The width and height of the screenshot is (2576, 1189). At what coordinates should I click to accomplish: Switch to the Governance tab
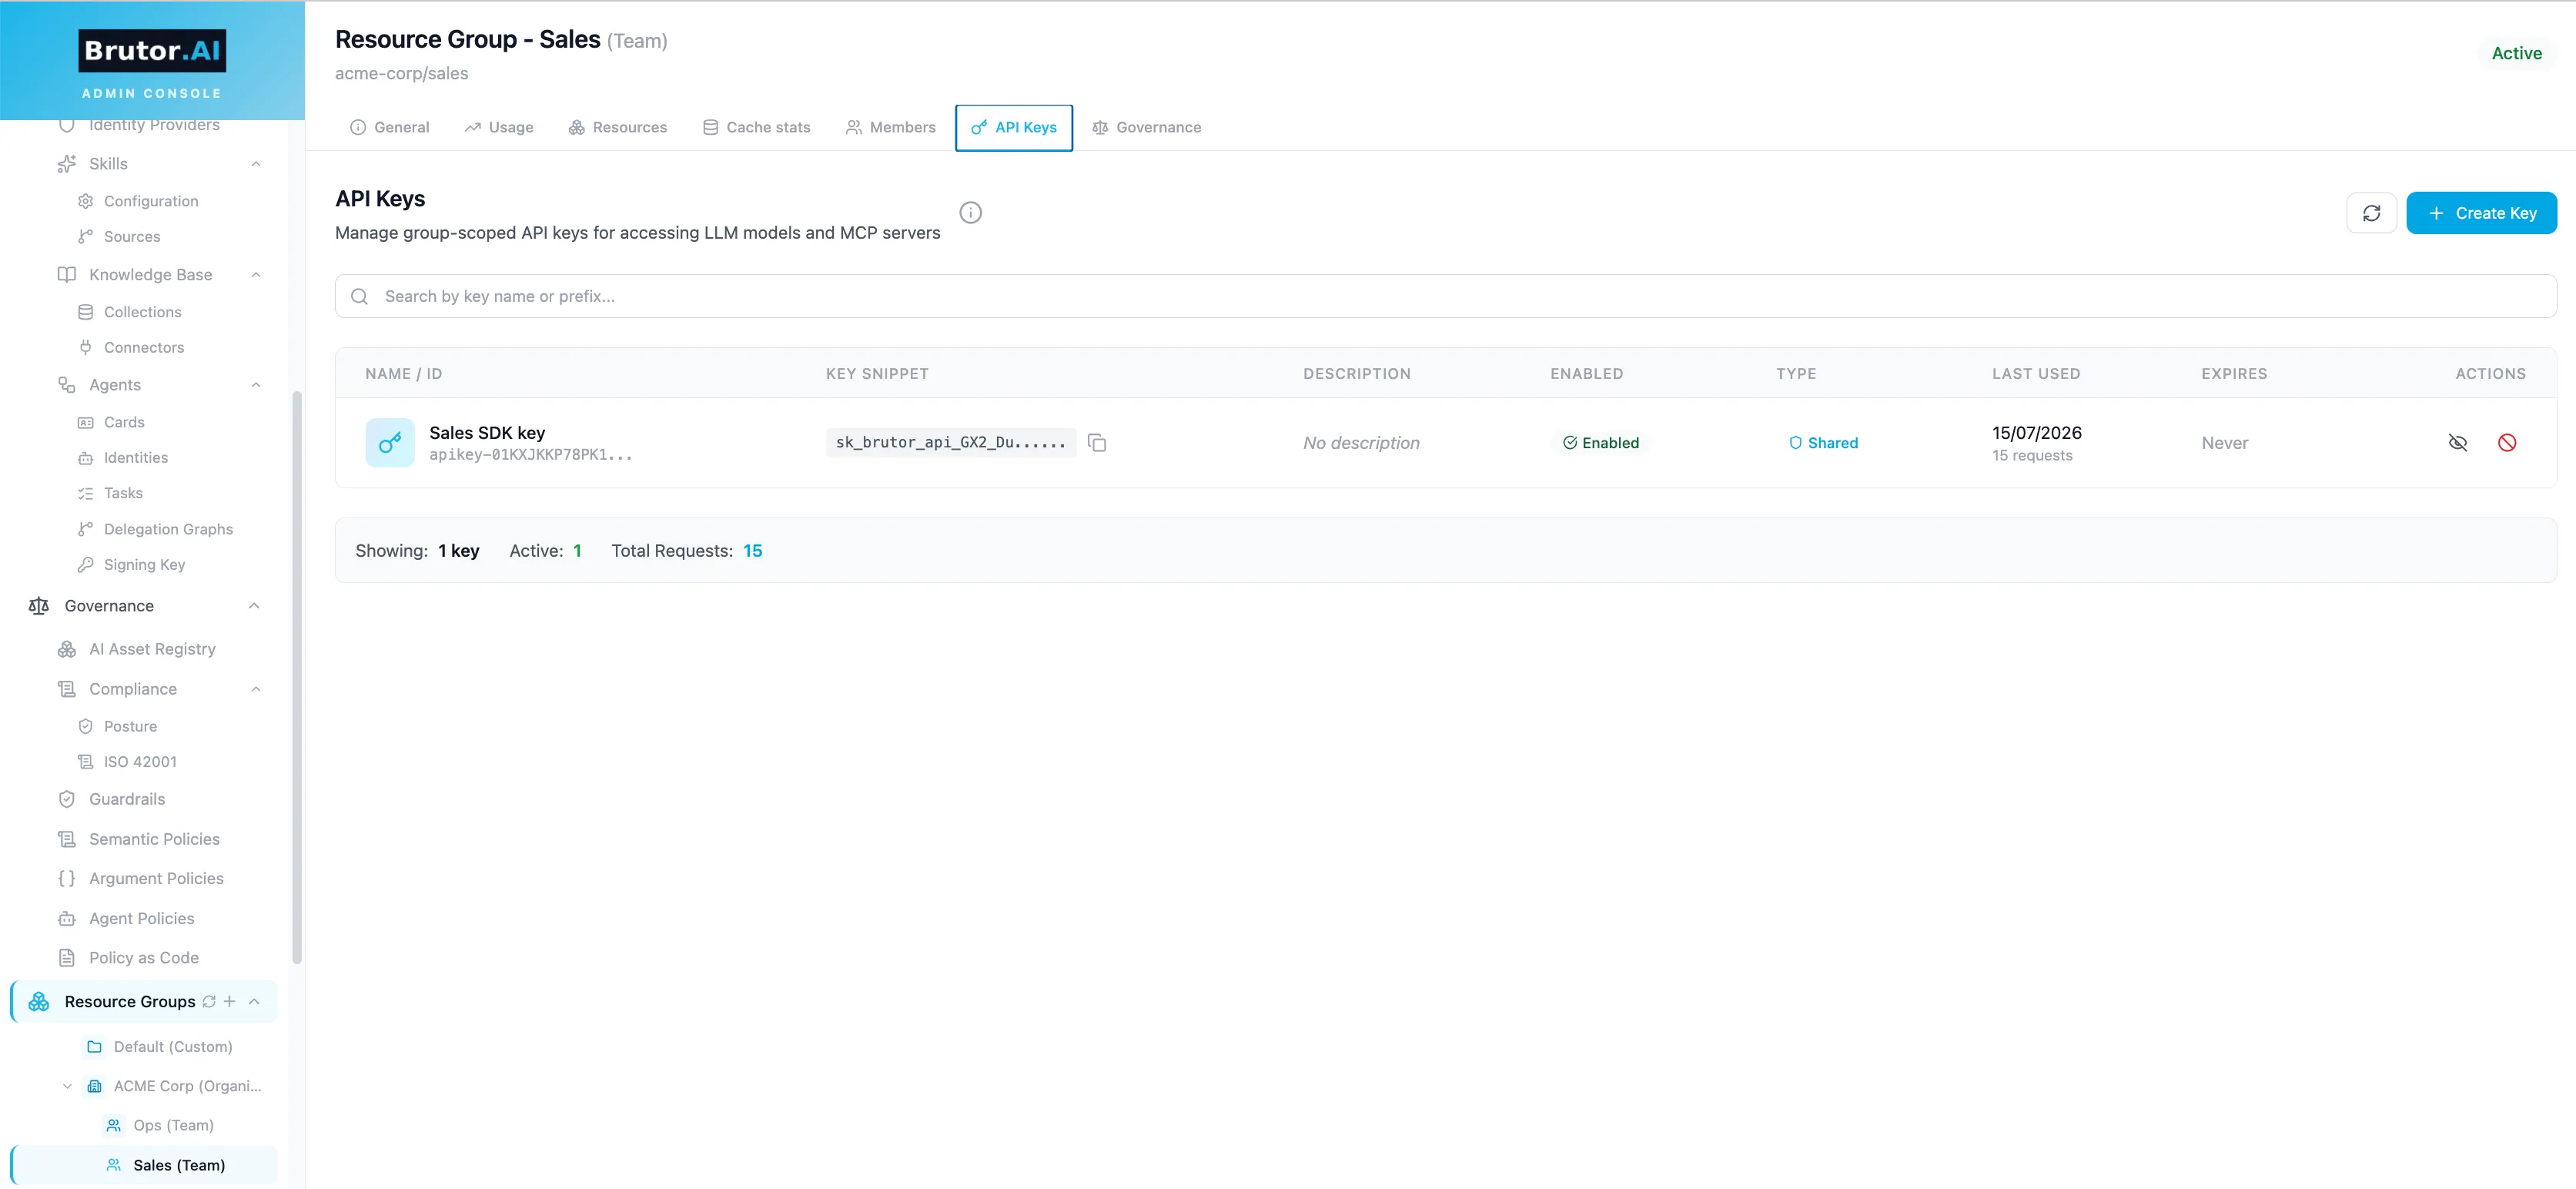click(x=1146, y=128)
